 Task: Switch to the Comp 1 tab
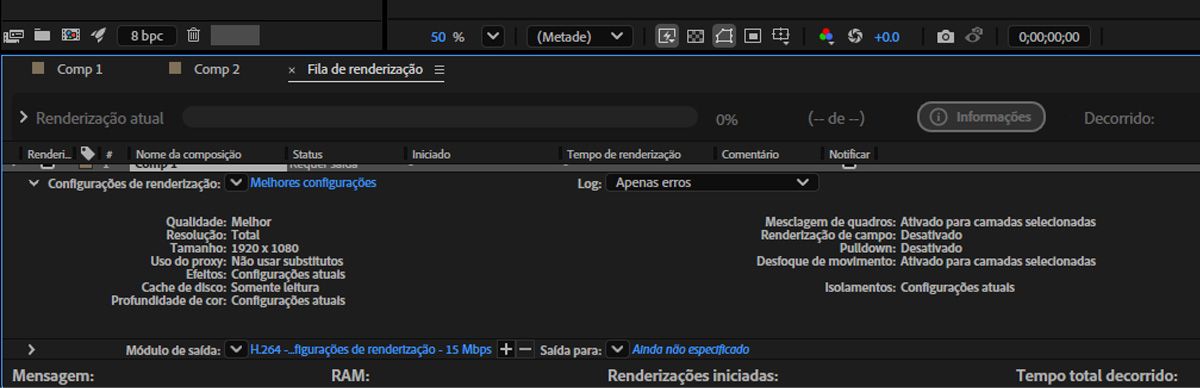click(x=80, y=69)
